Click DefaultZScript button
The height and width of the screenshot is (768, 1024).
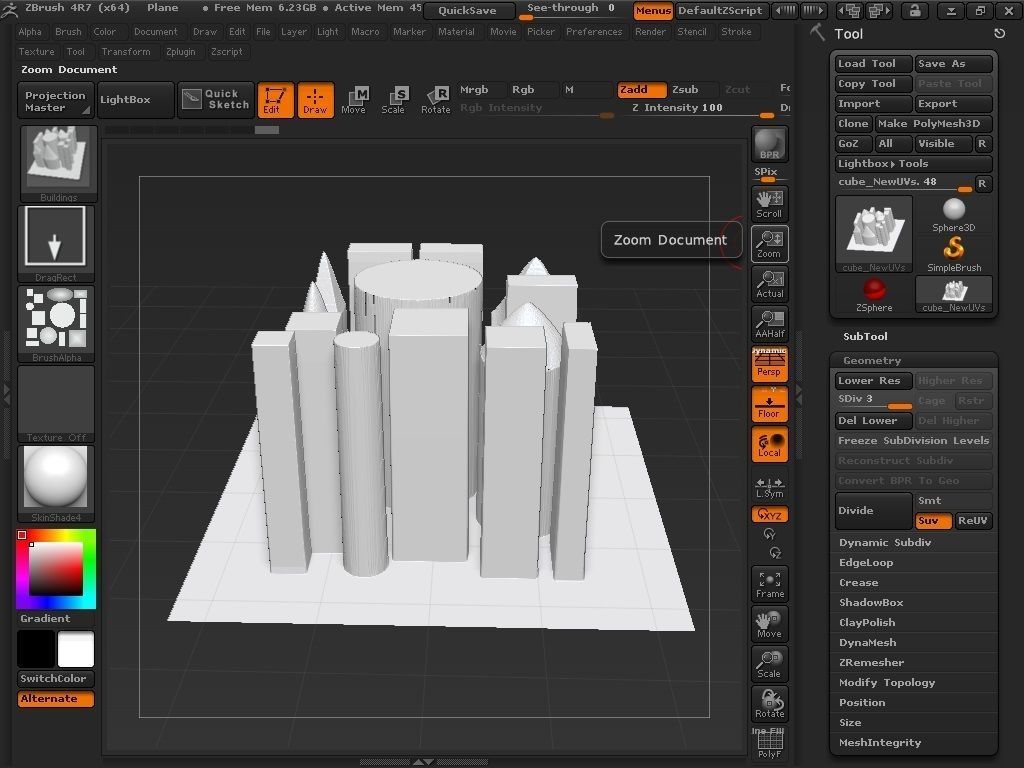(x=720, y=10)
